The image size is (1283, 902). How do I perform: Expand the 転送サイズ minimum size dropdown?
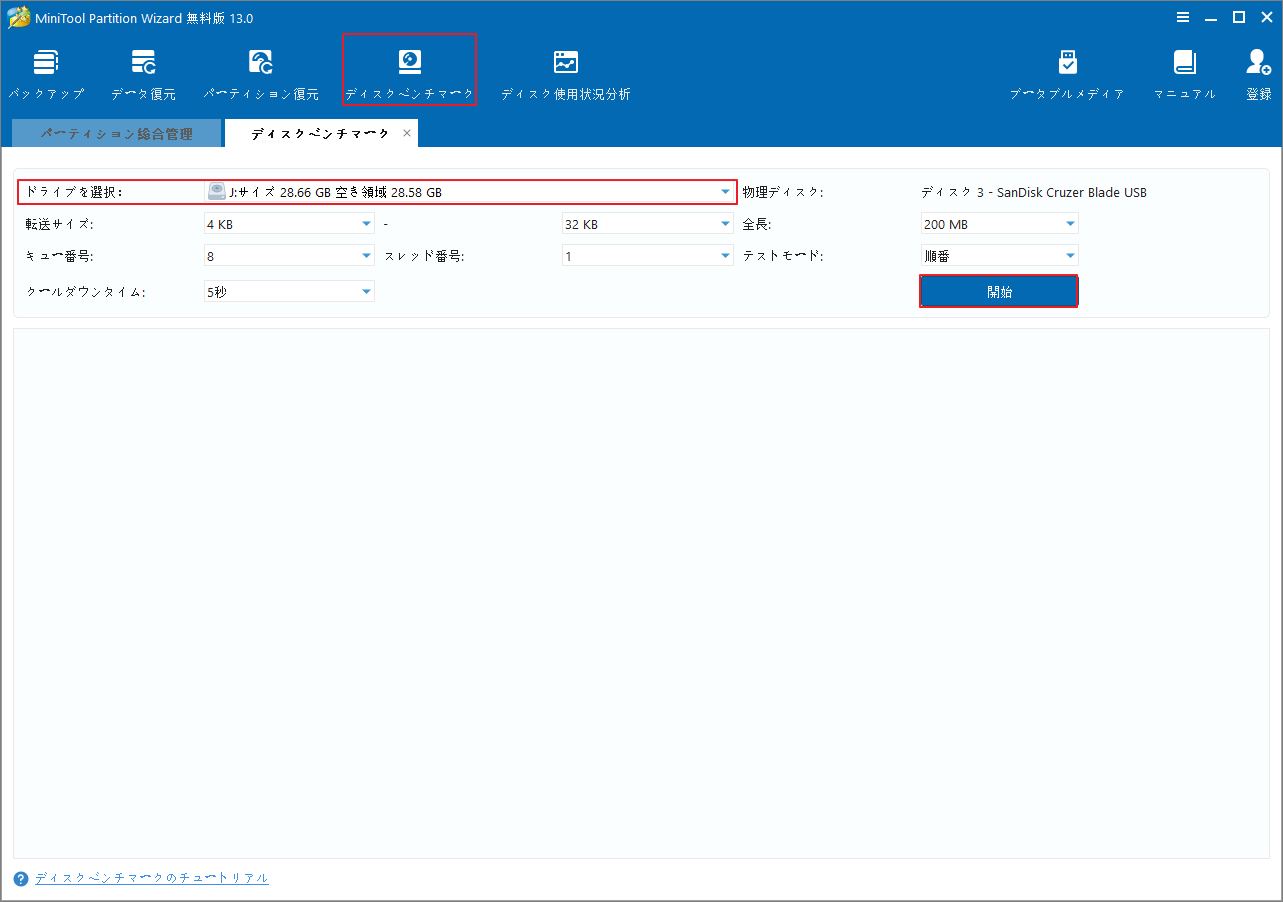365,223
